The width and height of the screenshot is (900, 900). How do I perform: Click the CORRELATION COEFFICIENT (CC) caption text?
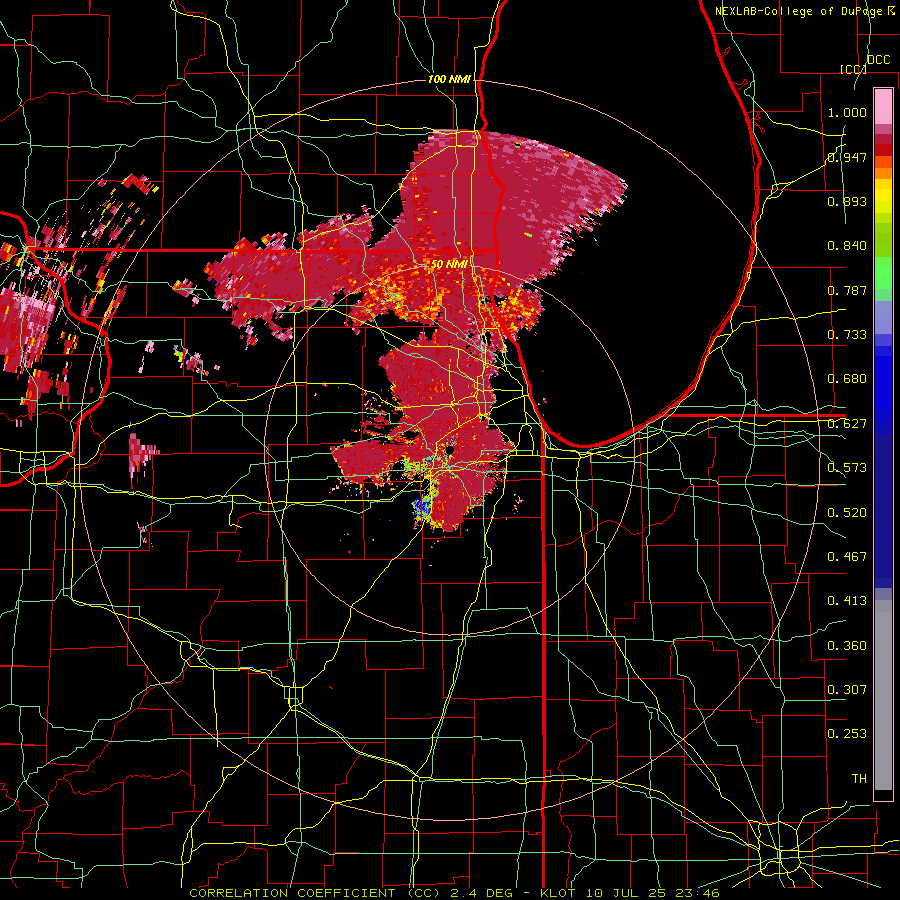[315, 893]
